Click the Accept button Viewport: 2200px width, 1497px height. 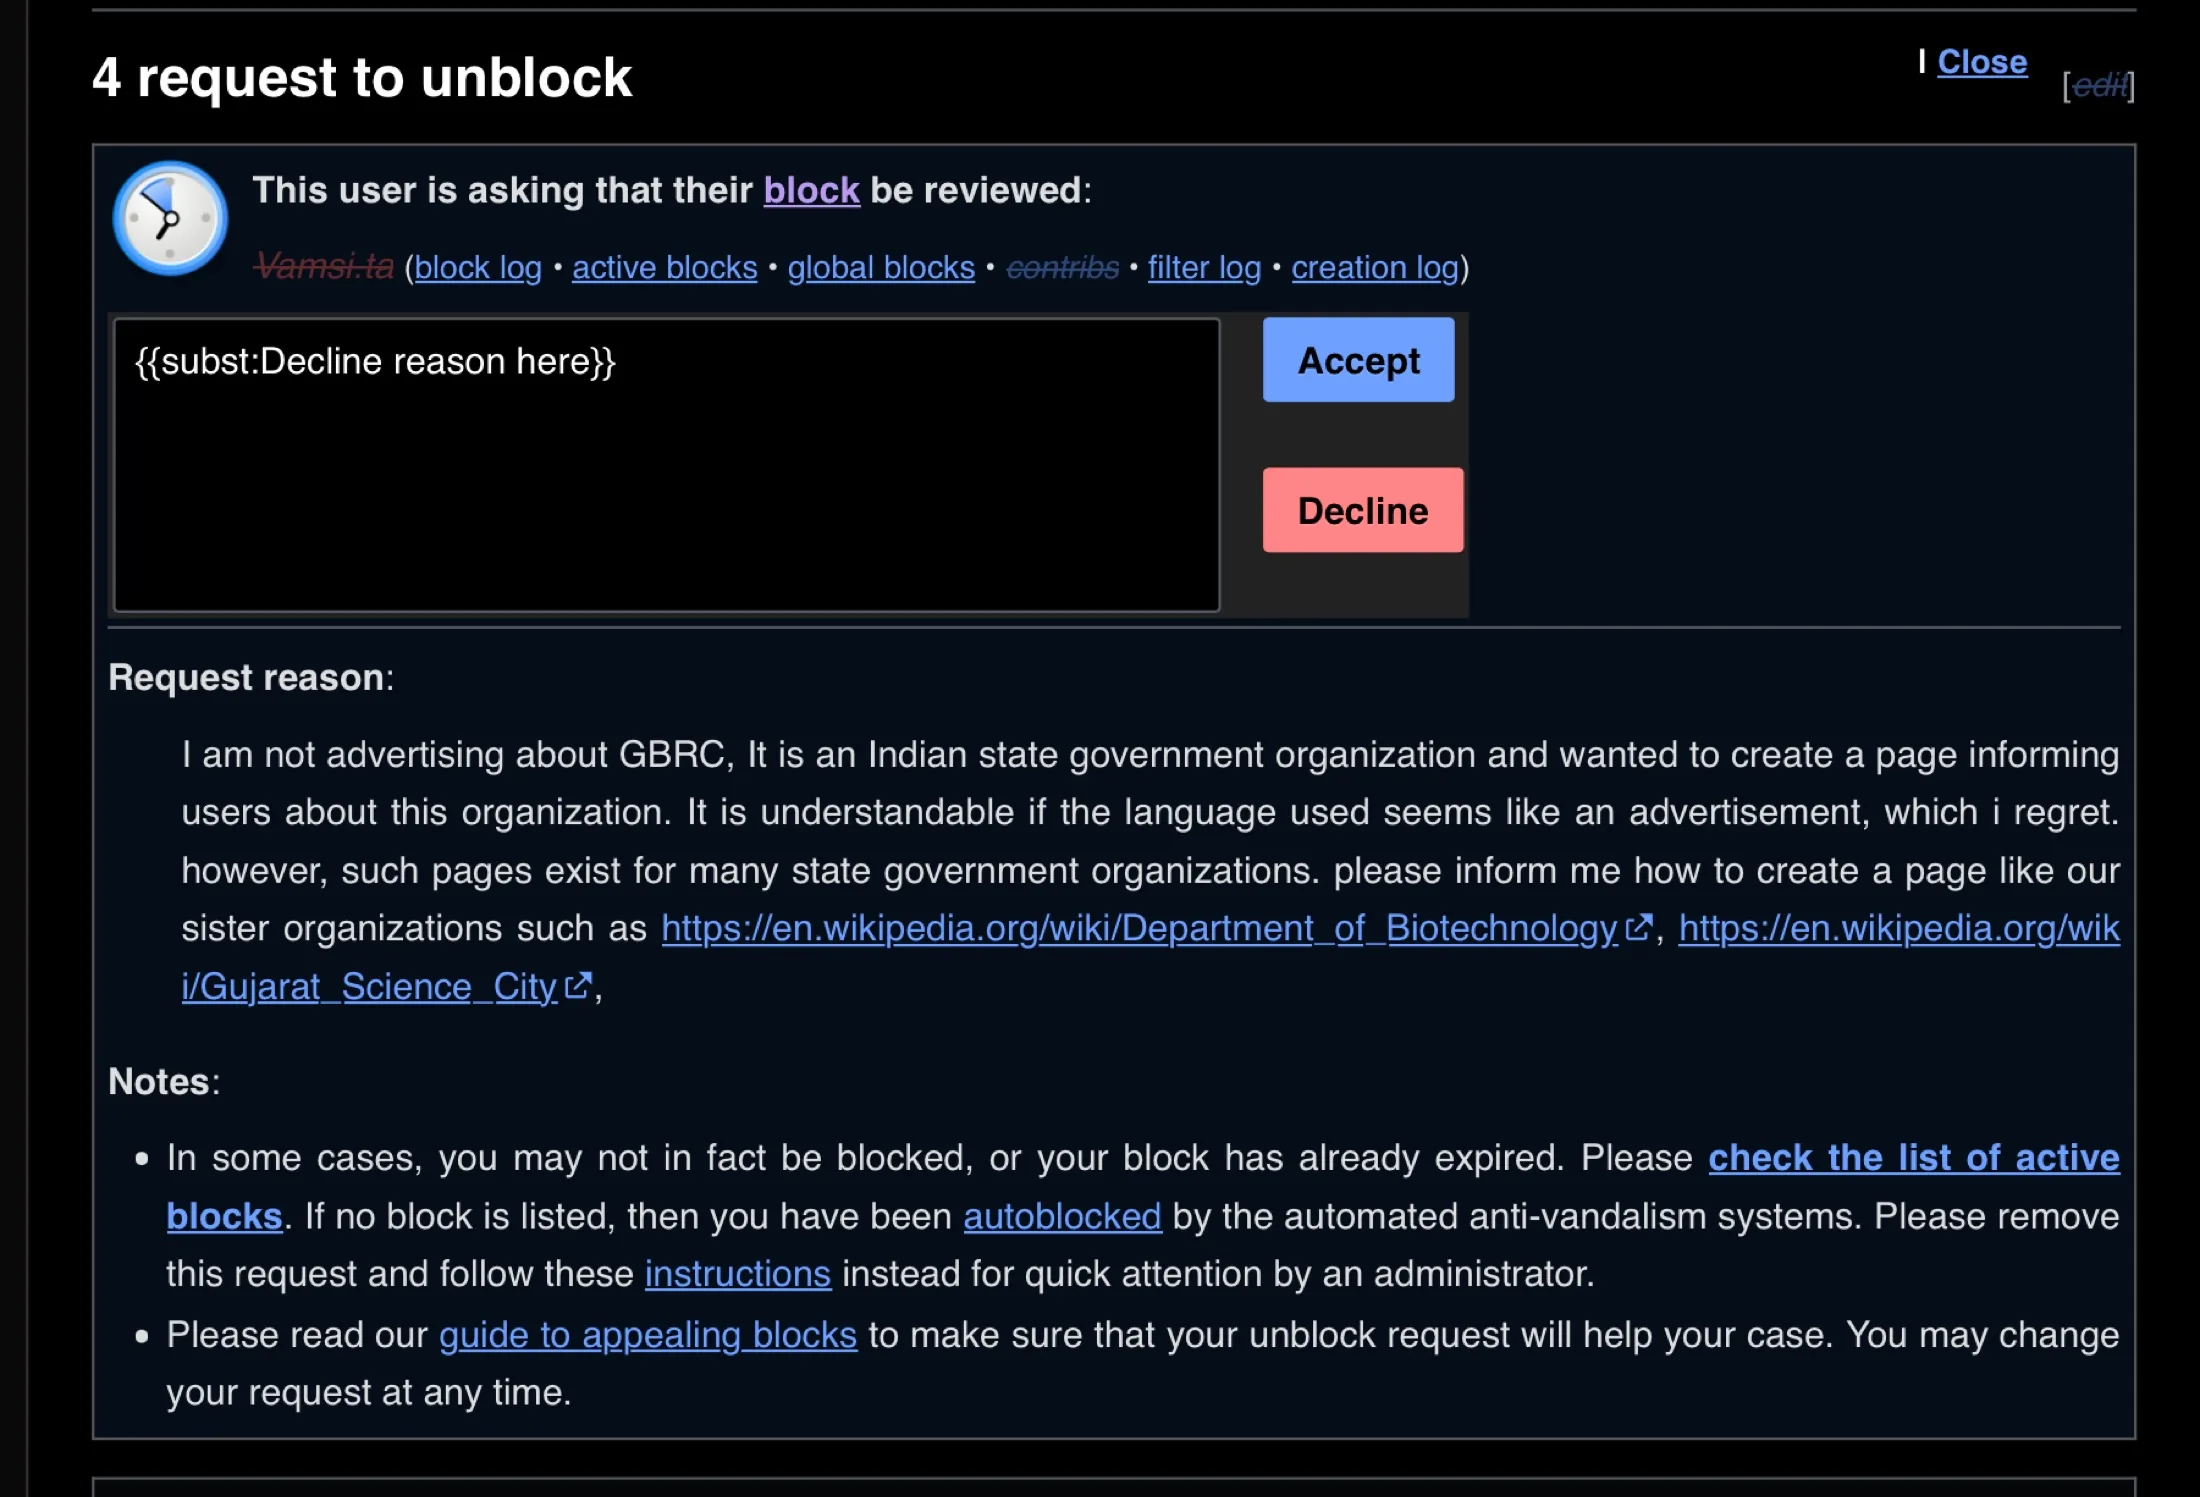1357,360
